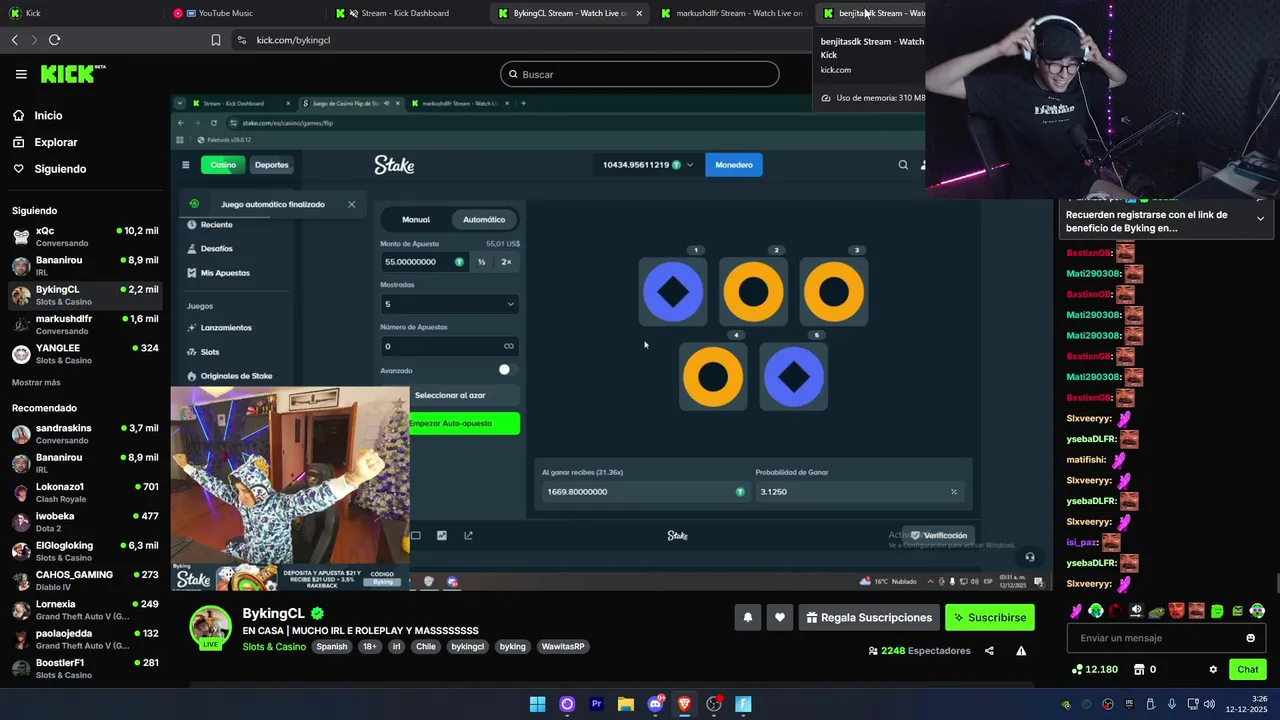Open BoostlerF1 recommended channel
The height and width of the screenshot is (720, 1280).
click(85, 668)
